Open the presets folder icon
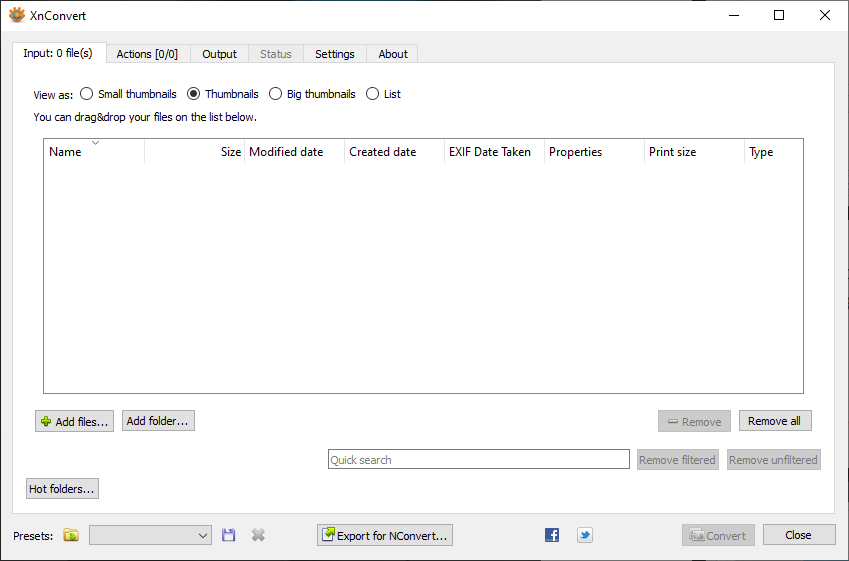 click(71, 536)
